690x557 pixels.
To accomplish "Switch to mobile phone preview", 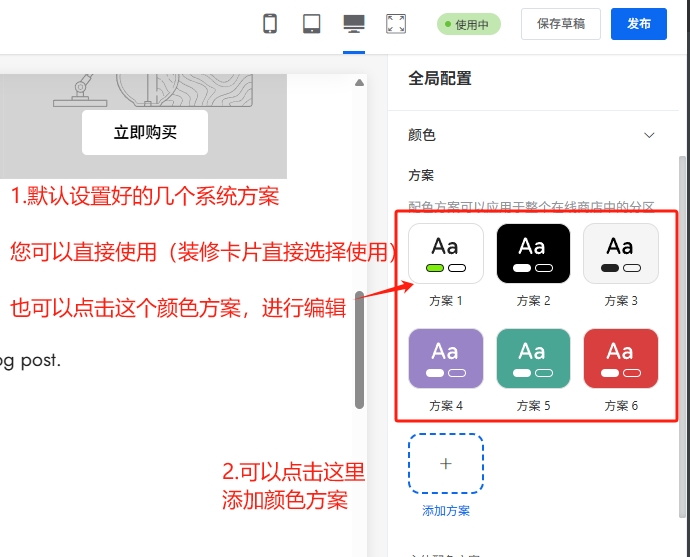I will pyautogui.click(x=270, y=24).
